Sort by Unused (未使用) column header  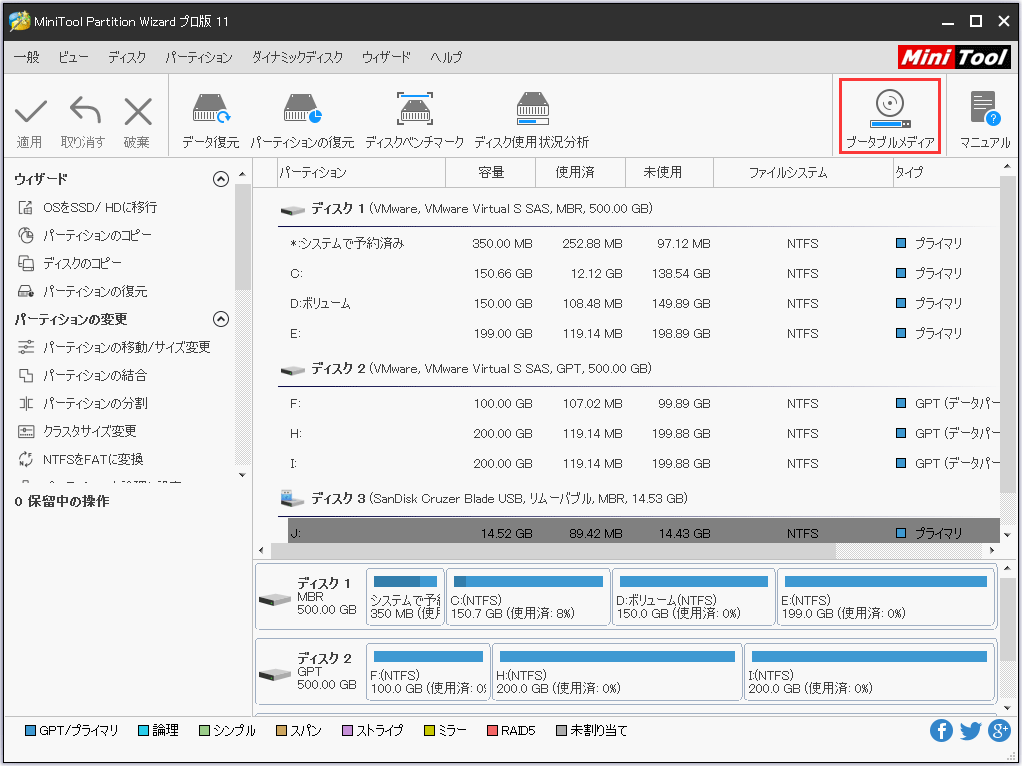pos(669,173)
